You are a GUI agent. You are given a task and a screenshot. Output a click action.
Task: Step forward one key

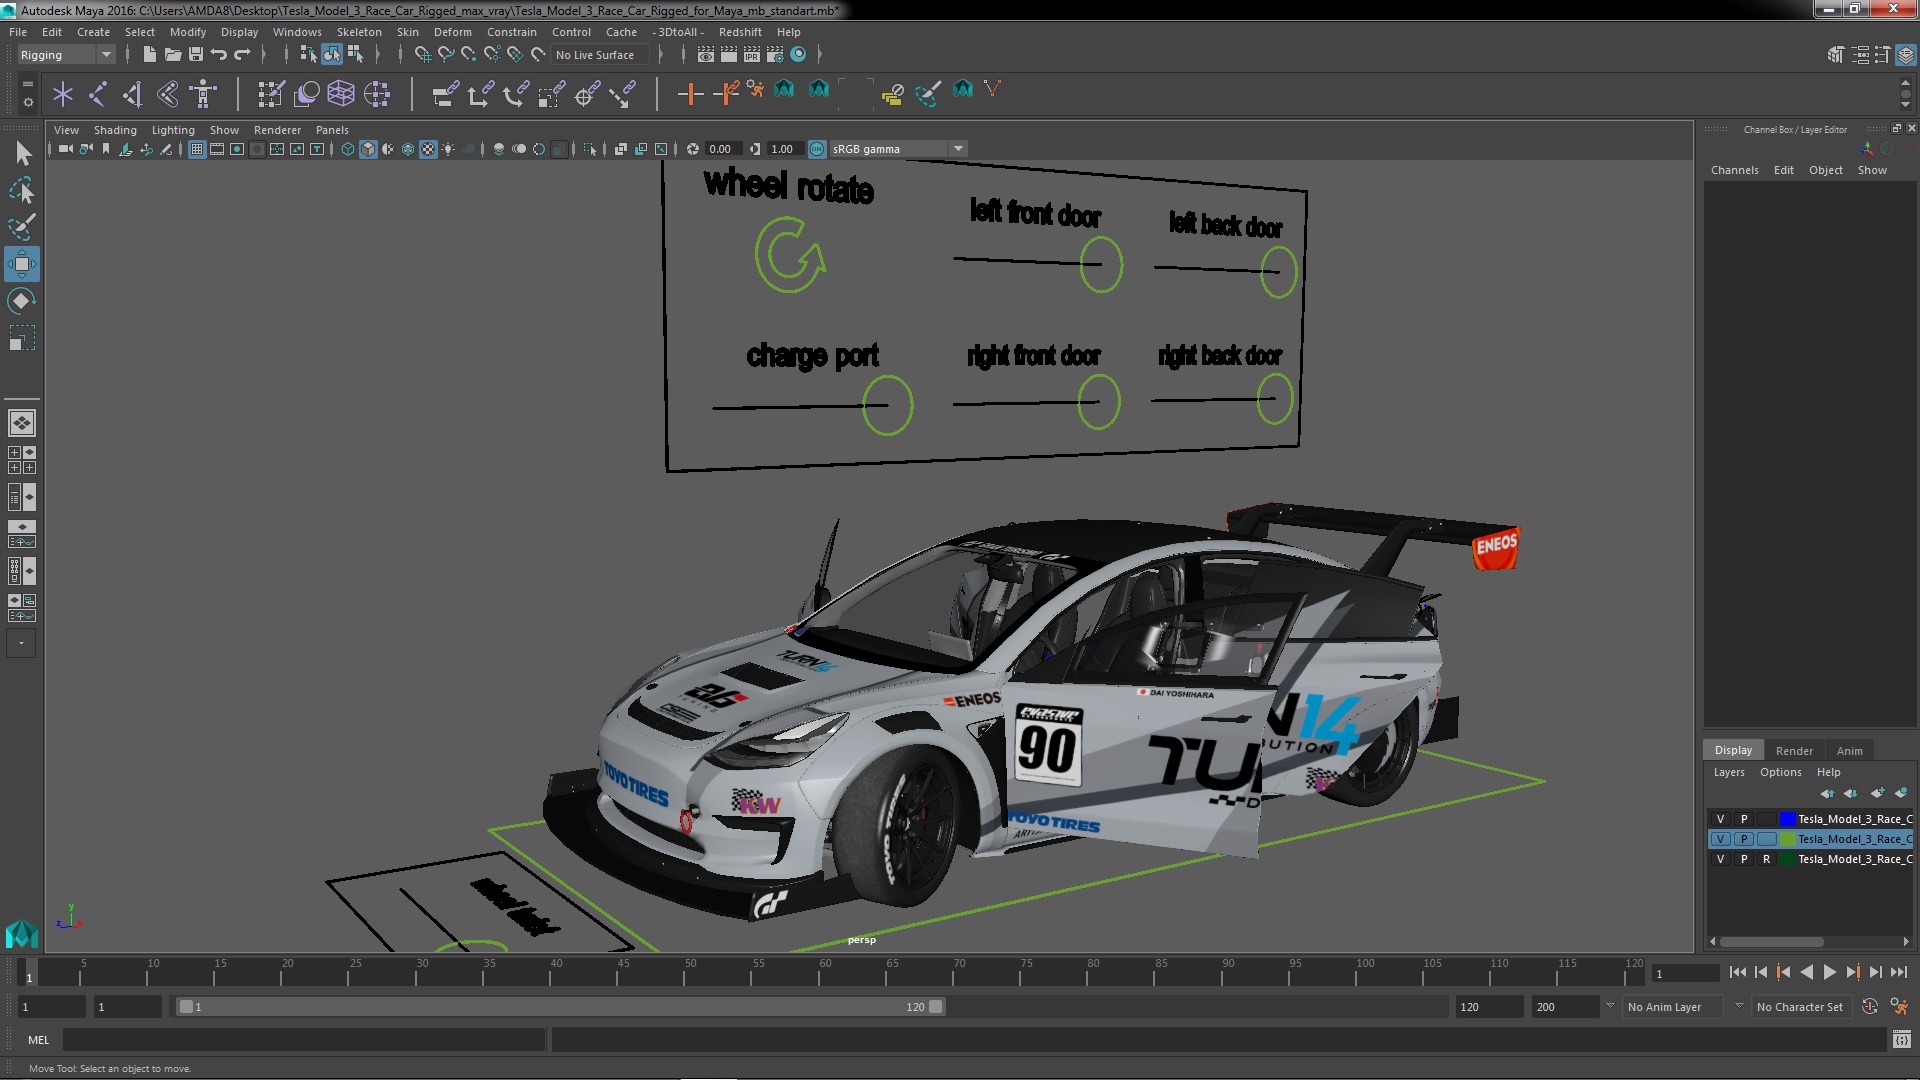[x=1852, y=972]
